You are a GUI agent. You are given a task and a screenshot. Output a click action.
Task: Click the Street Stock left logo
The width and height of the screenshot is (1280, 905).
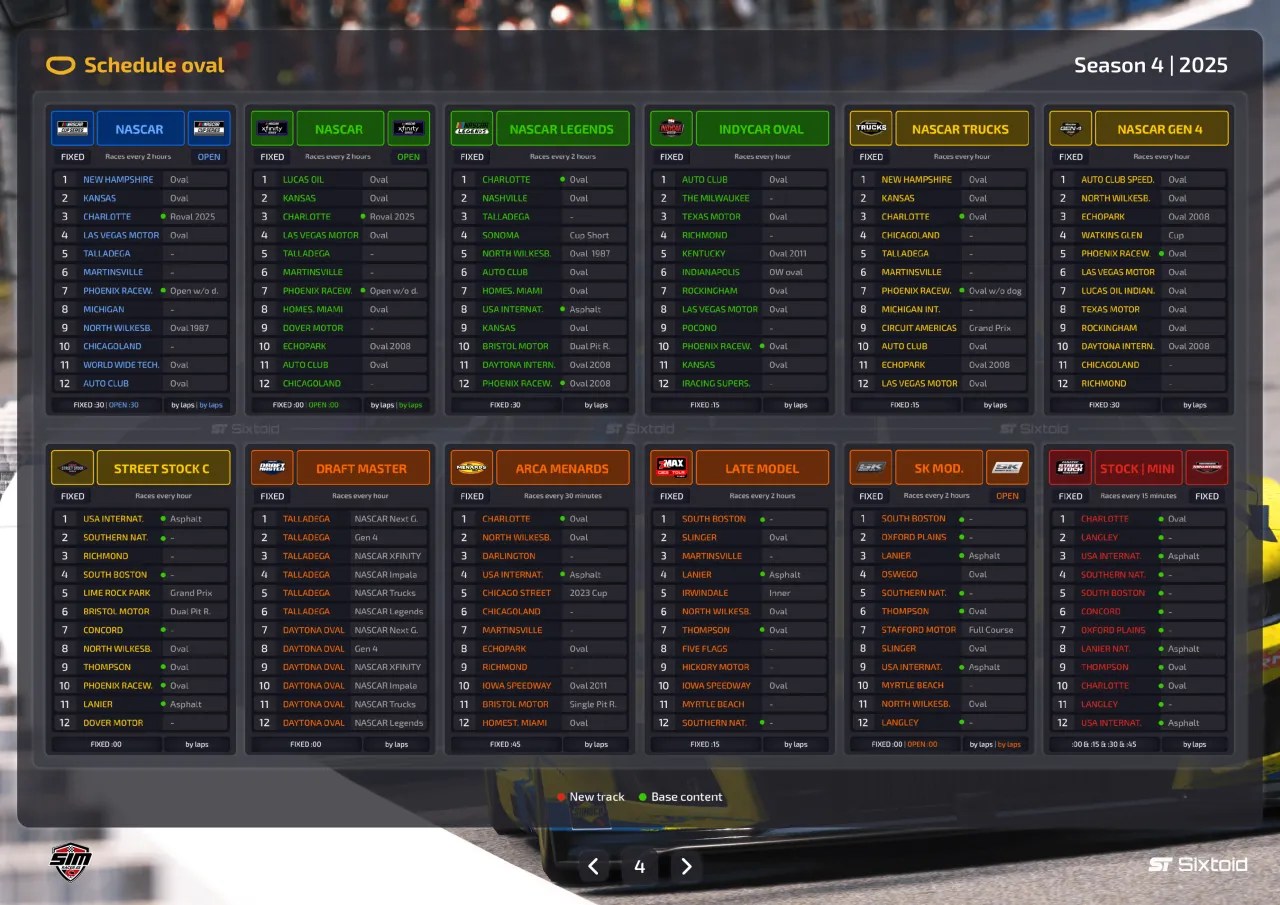1070,468
